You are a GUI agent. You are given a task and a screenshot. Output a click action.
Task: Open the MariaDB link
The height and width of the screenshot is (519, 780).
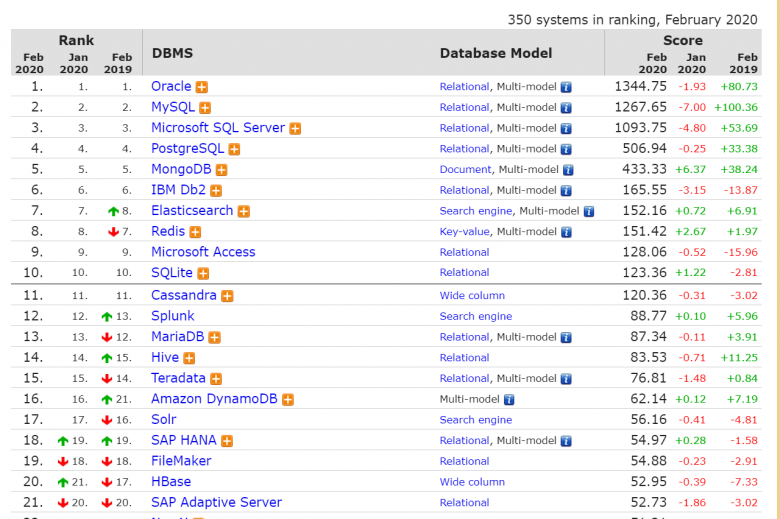tap(178, 337)
